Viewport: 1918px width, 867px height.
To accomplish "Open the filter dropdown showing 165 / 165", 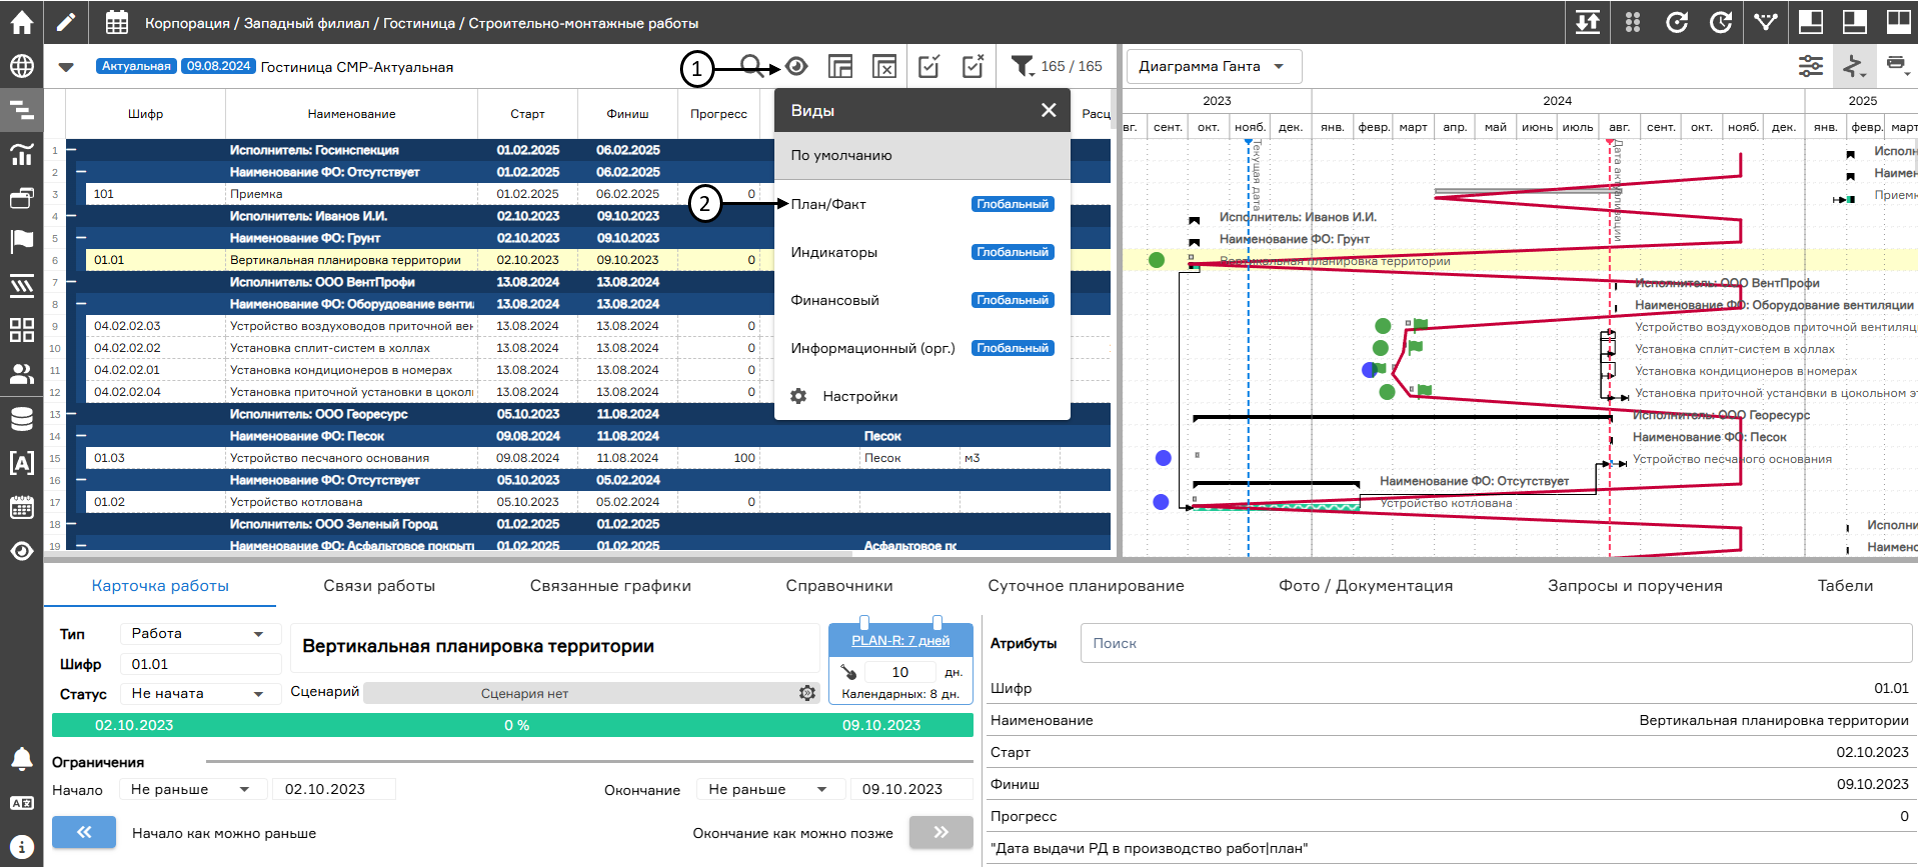I will pos(1057,66).
